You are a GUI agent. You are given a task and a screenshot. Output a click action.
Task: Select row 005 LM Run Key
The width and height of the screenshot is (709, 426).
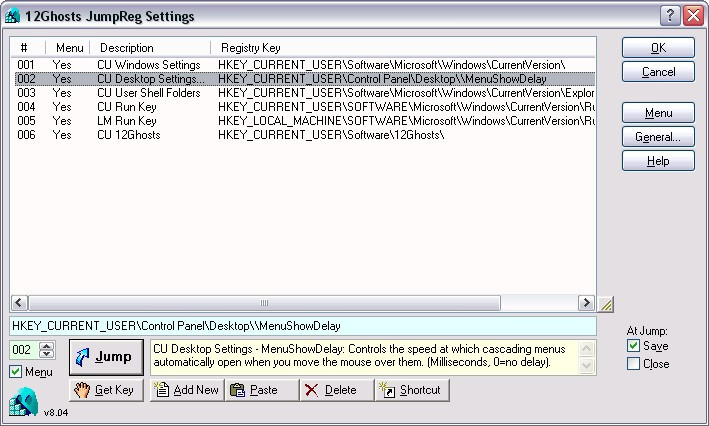pos(305,121)
